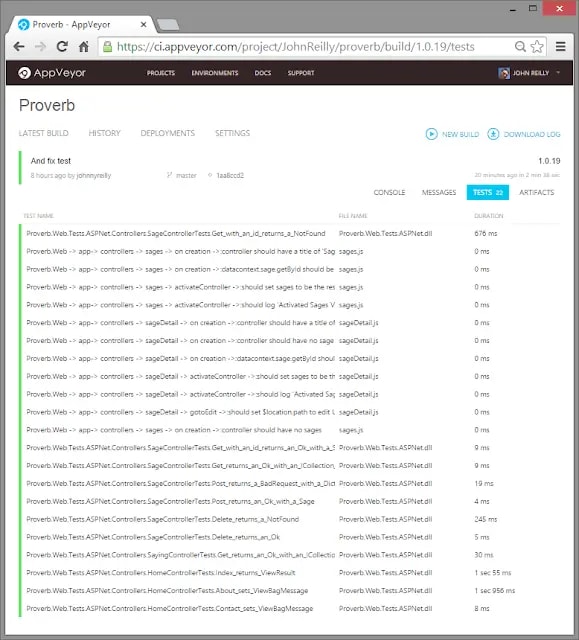
Task: Select the SayingControllerTests Get_returns test row
Action: click(x=291, y=555)
